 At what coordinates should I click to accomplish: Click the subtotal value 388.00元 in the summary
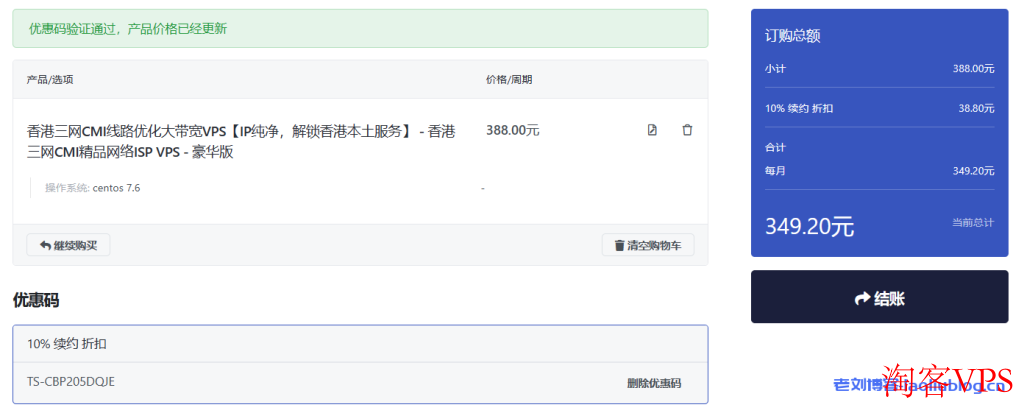pos(973,68)
